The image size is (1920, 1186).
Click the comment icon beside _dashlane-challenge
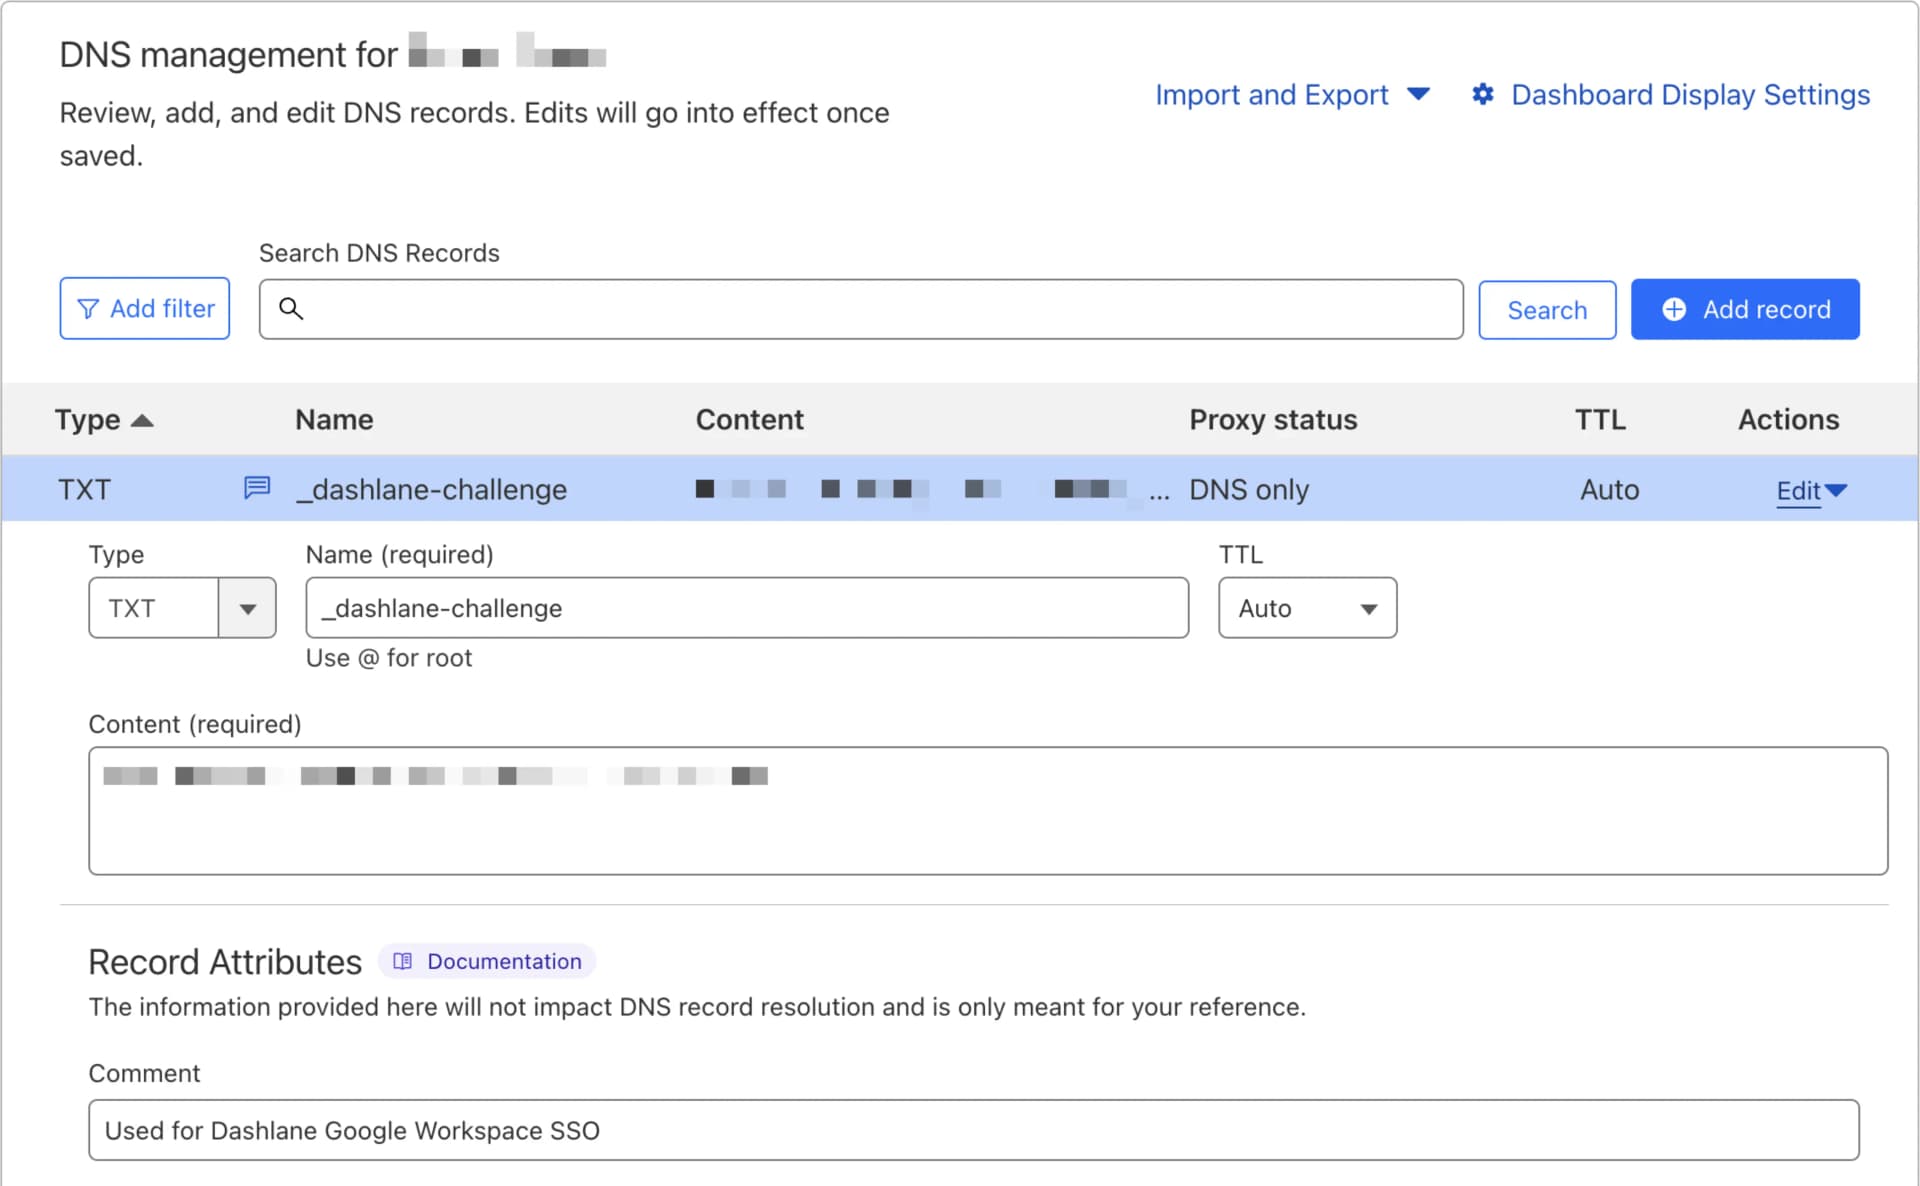click(x=257, y=488)
